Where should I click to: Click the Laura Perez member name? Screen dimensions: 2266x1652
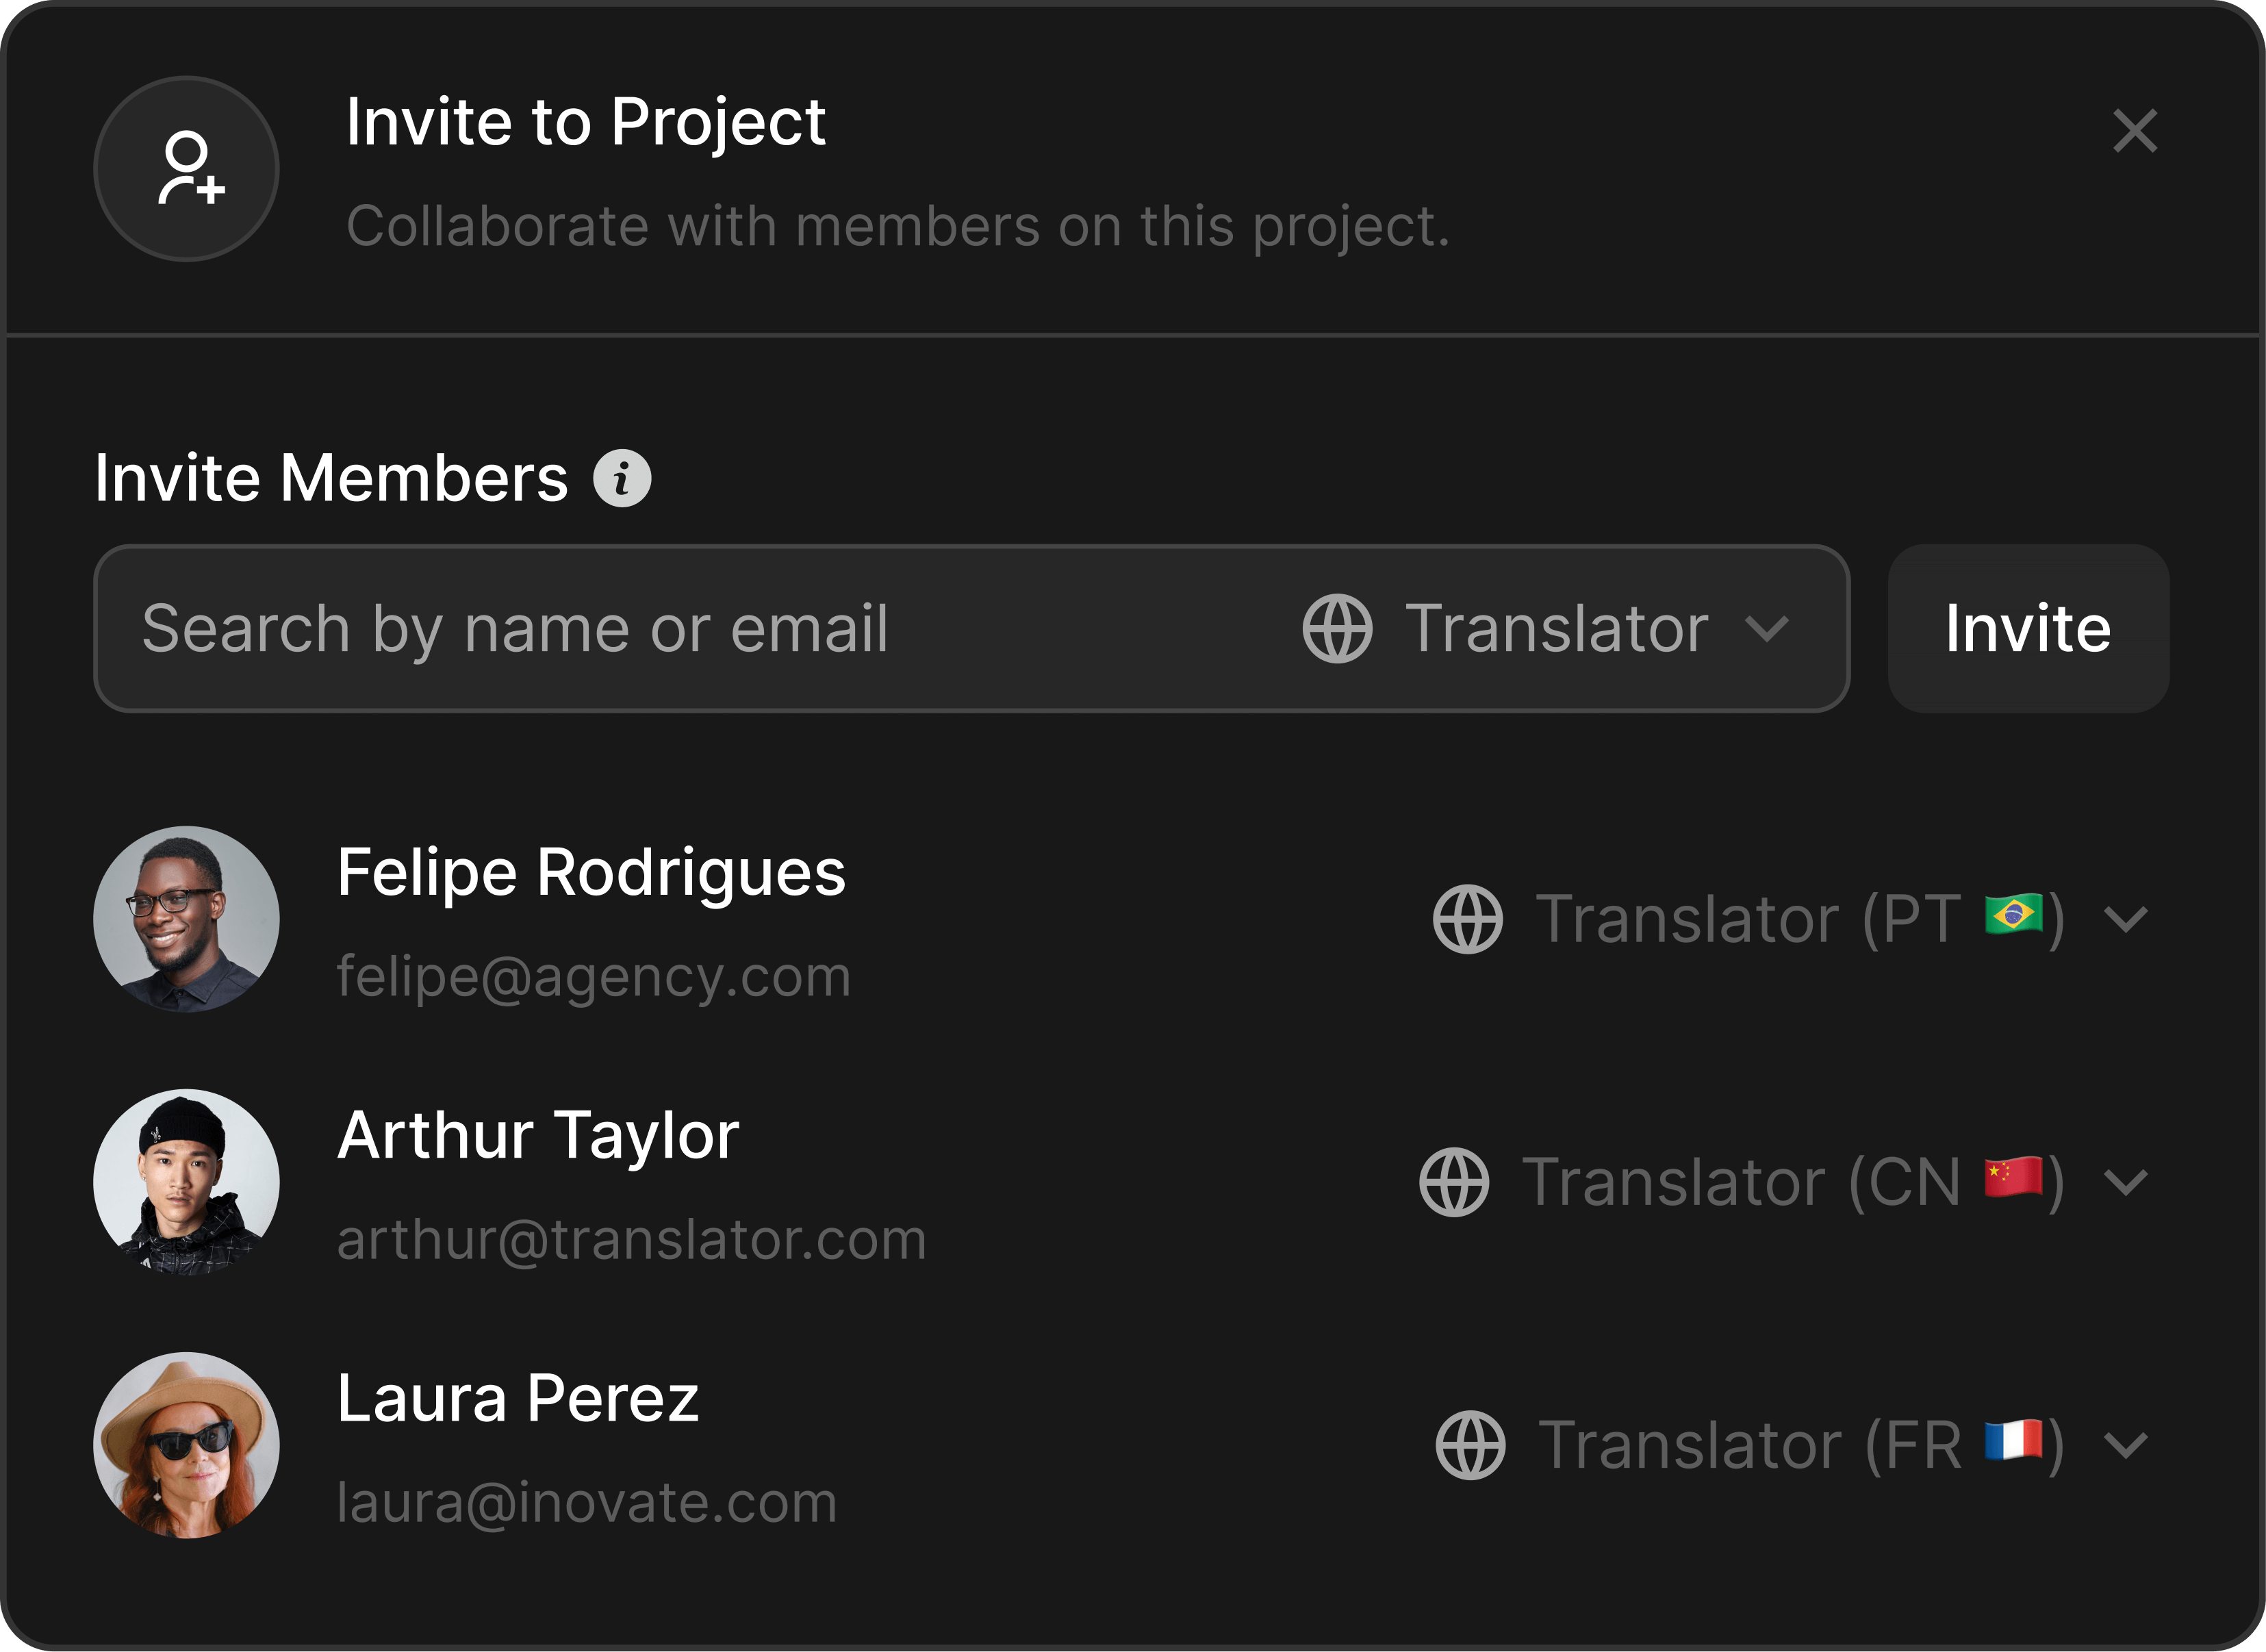pyautogui.click(x=518, y=1398)
